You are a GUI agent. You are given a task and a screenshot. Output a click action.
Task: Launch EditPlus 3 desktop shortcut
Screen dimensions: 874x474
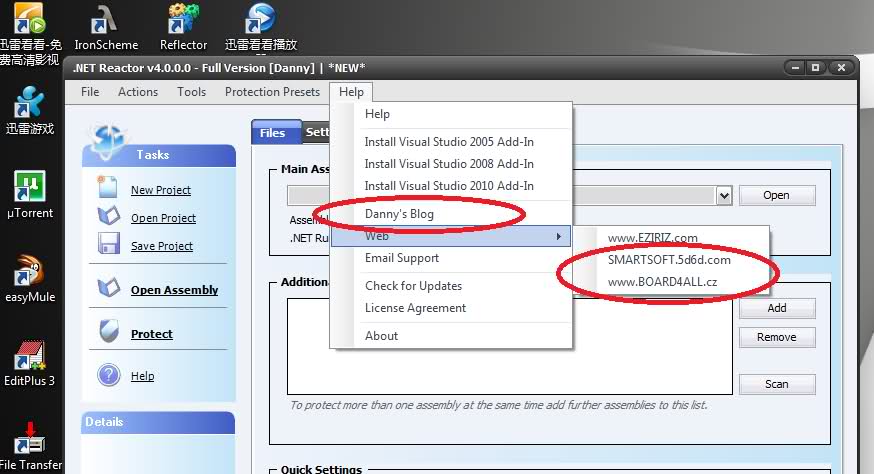tap(30, 362)
